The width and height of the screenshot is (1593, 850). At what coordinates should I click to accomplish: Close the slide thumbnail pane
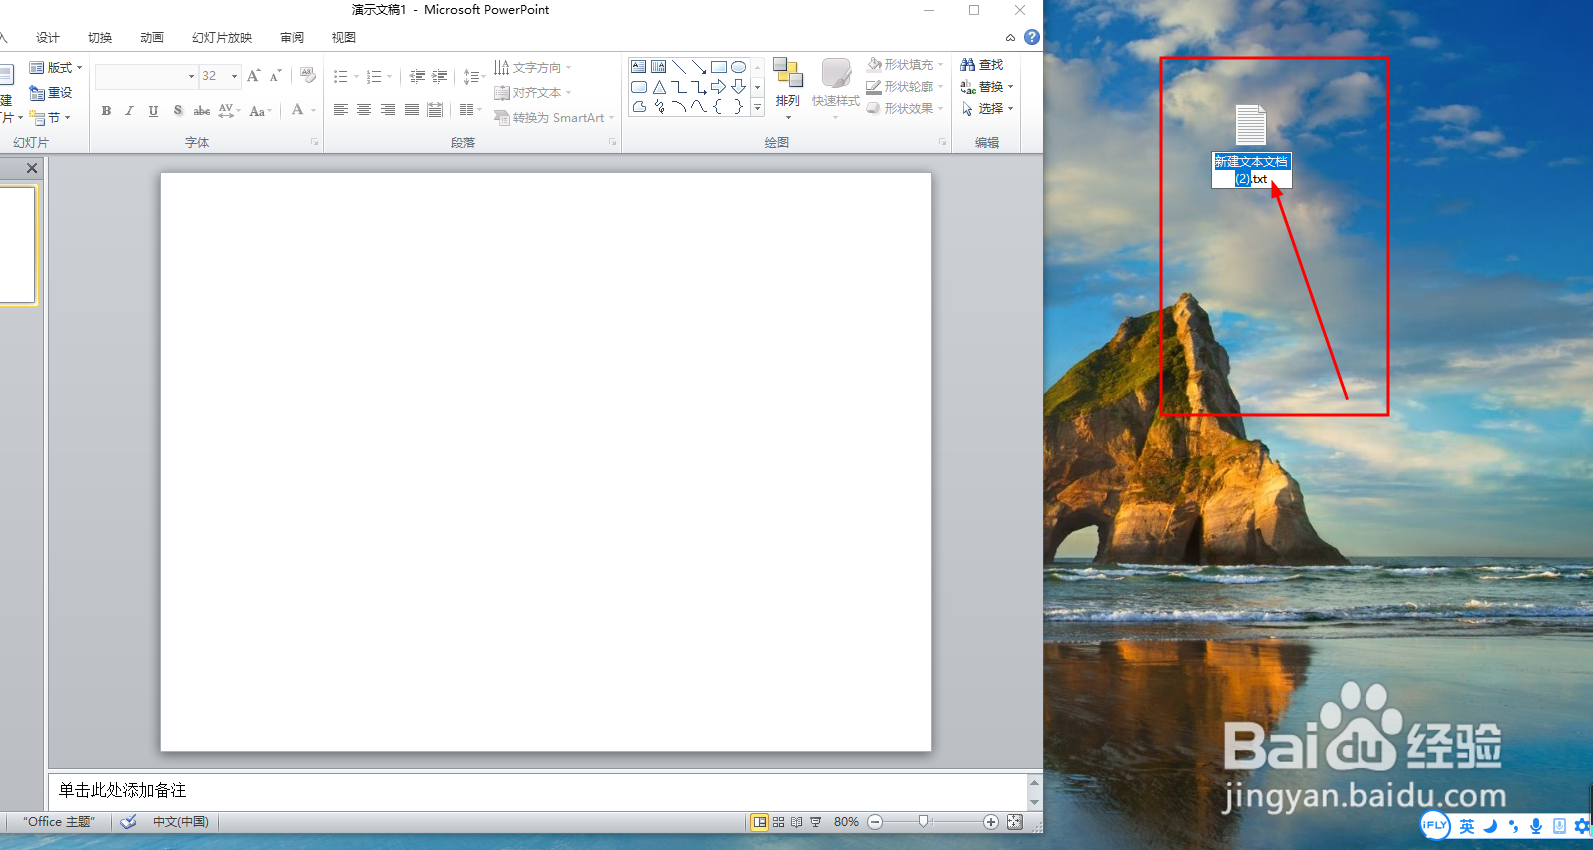(32, 168)
